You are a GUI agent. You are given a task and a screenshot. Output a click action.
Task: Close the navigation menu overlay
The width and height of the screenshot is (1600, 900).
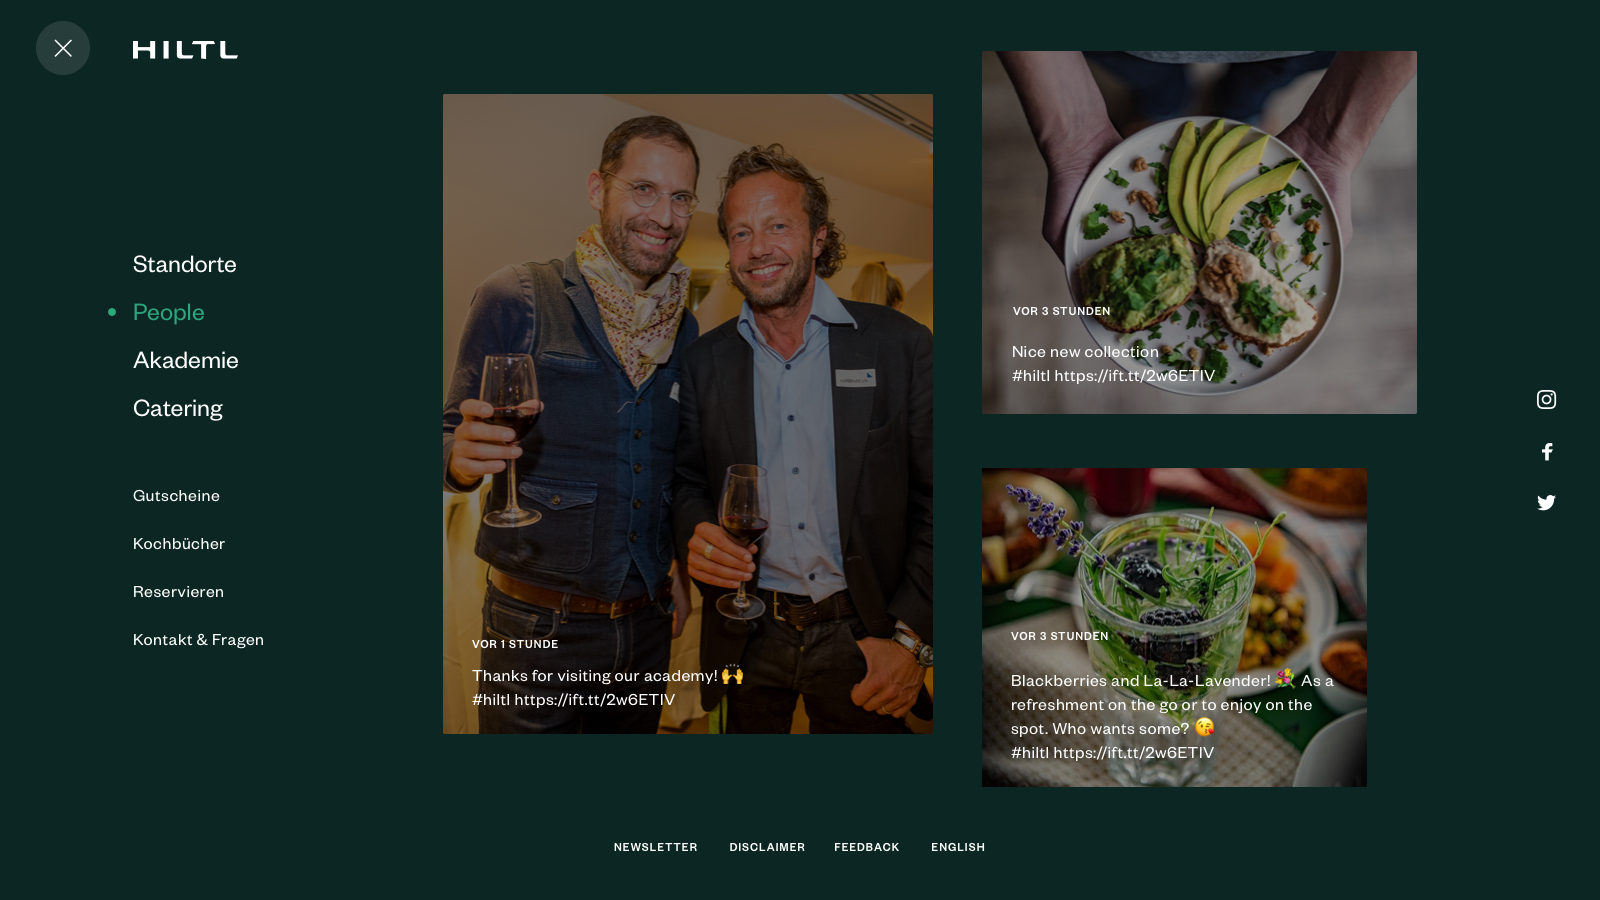pos(63,48)
